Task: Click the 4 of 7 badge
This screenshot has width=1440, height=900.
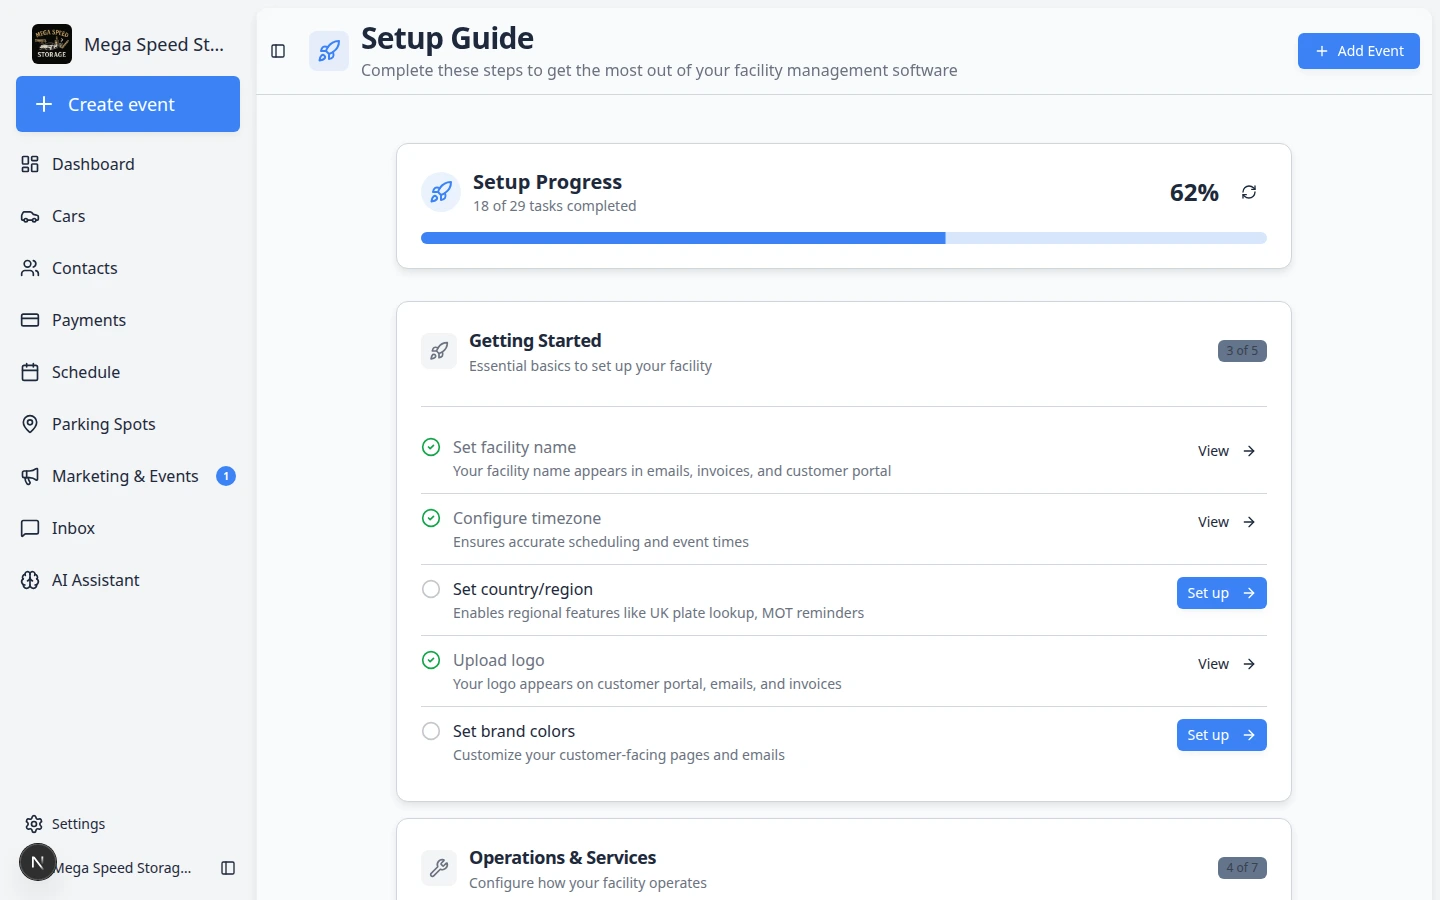Action: (x=1242, y=868)
